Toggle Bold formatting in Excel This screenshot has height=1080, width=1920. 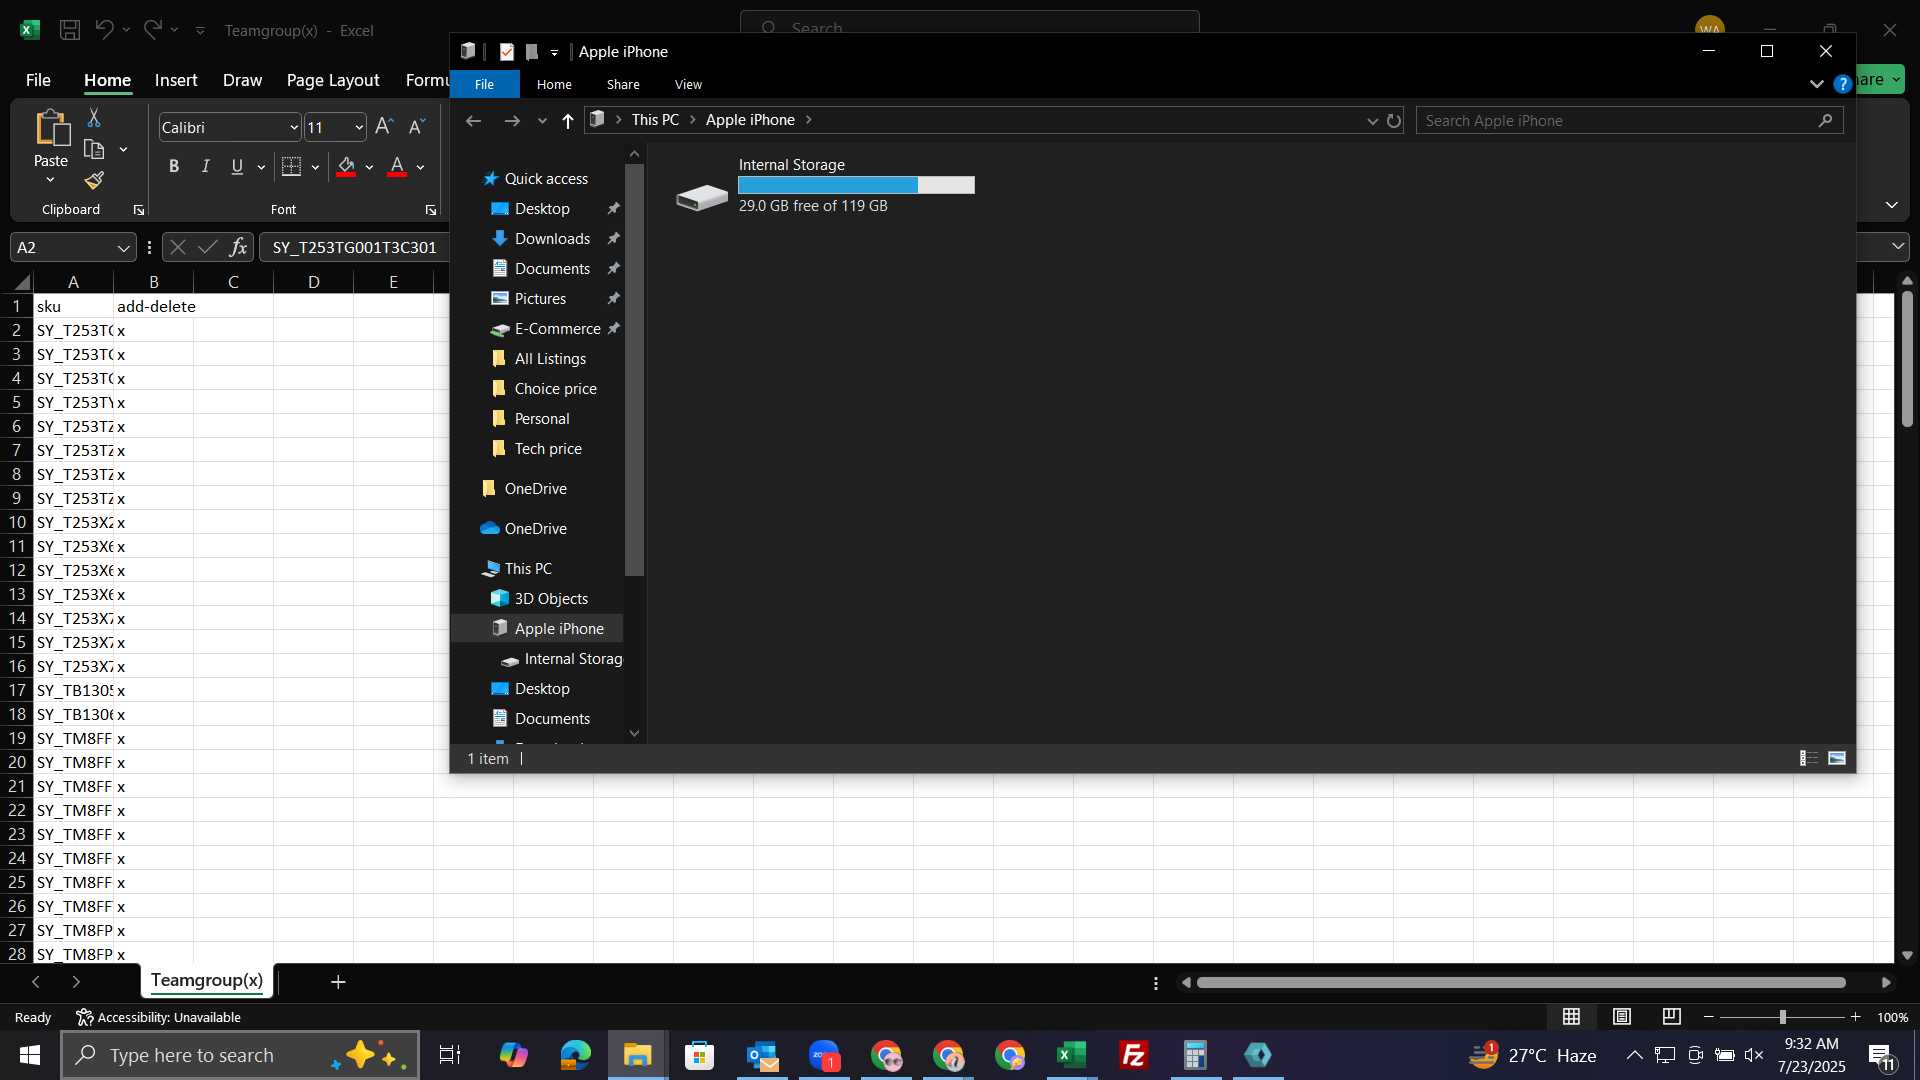(x=174, y=166)
